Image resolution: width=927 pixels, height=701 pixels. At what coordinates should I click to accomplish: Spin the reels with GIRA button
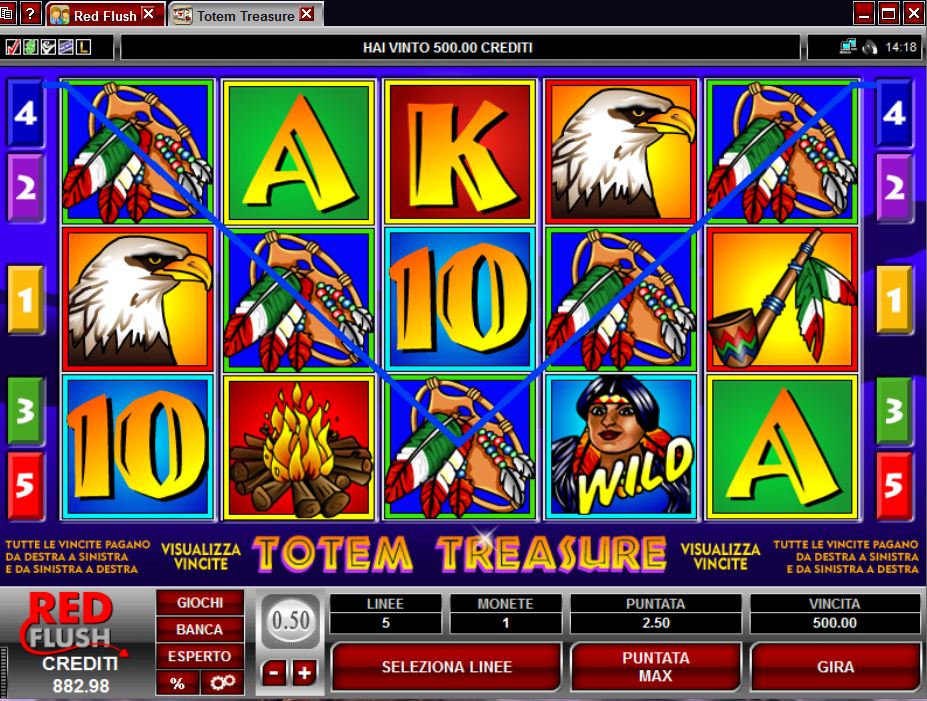click(x=835, y=667)
